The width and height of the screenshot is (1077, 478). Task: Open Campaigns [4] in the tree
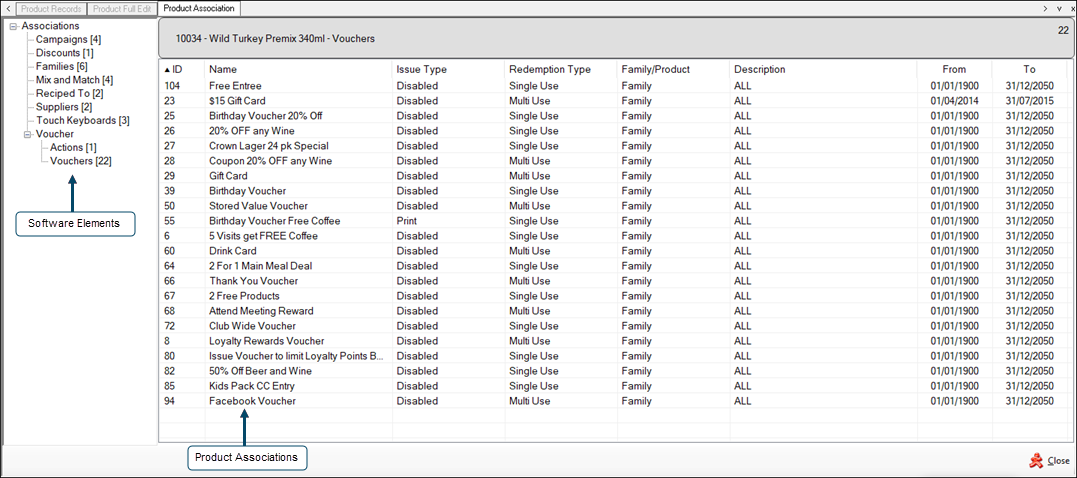point(69,39)
